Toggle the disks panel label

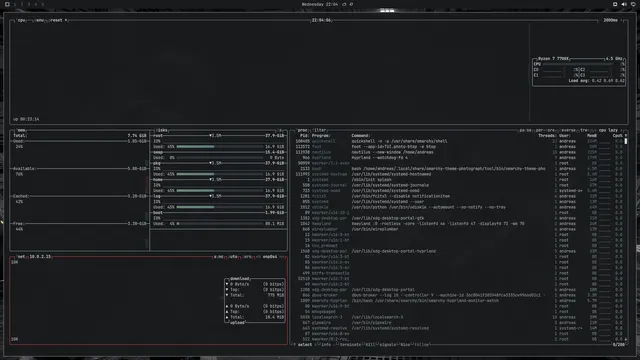[x=162, y=130]
